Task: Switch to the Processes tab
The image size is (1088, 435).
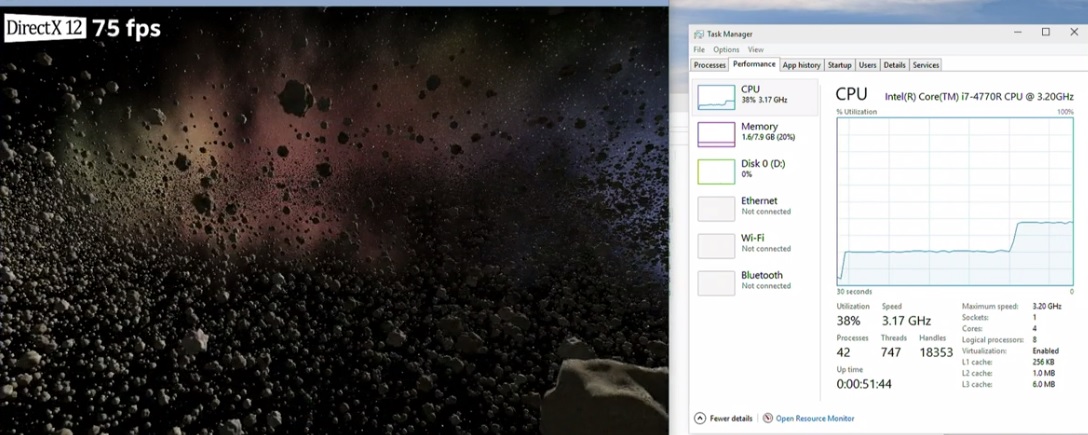Action: point(709,65)
